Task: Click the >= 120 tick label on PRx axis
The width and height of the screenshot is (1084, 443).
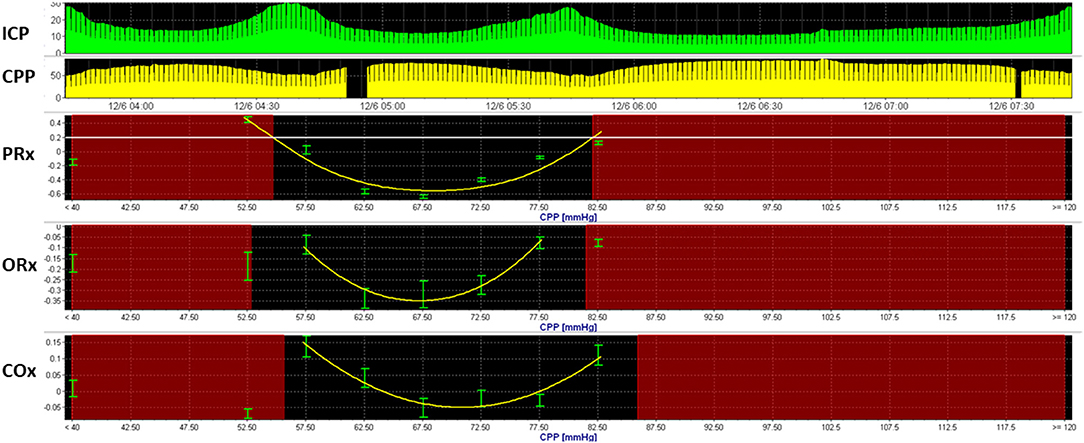Action: click(x=1063, y=207)
